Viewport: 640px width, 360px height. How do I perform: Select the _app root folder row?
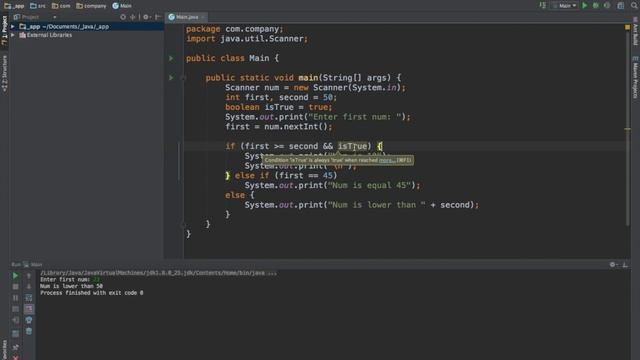coord(87,27)
